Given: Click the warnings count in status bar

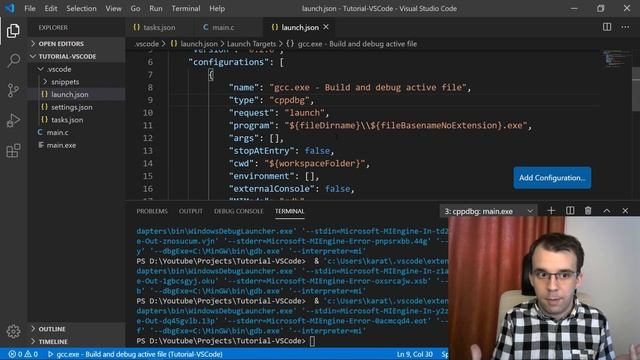Looking at the screenshot, I should [31, 354].
